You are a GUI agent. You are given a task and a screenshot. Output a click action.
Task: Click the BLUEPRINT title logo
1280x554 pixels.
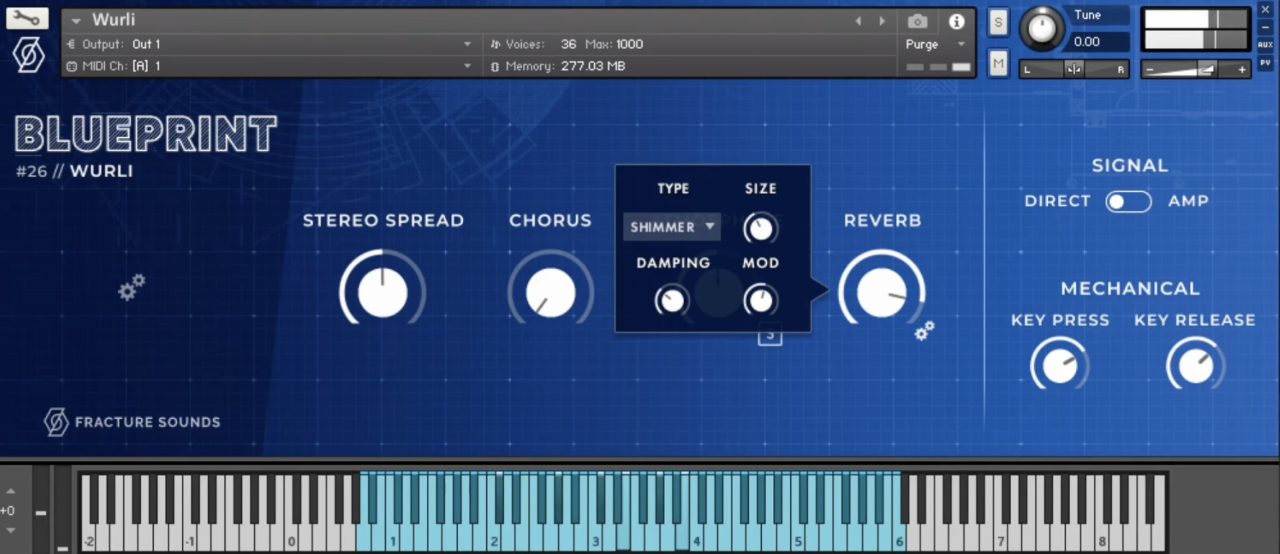tap(146, 134)
